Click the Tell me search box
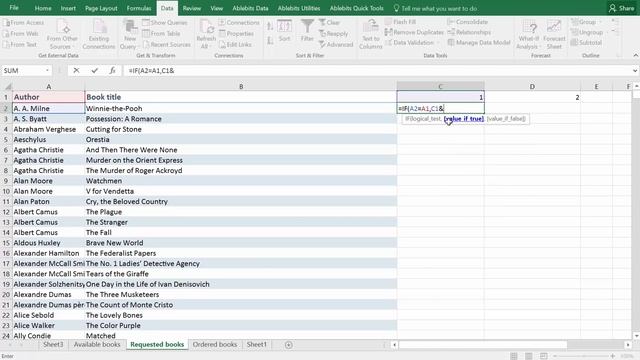The height and width of the screenshot is (360, 640). 435,8
